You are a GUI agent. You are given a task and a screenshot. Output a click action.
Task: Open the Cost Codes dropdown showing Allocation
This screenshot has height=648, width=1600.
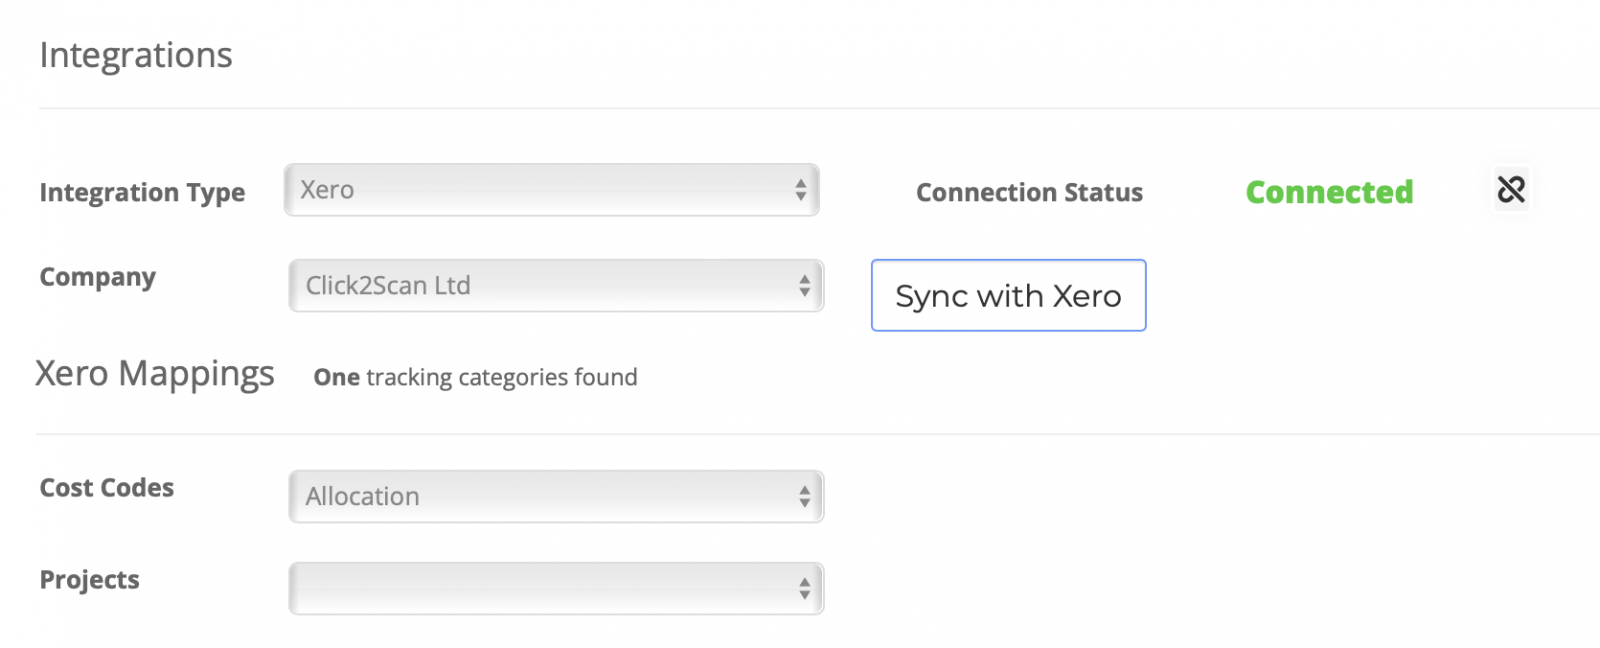click(556, 497)
